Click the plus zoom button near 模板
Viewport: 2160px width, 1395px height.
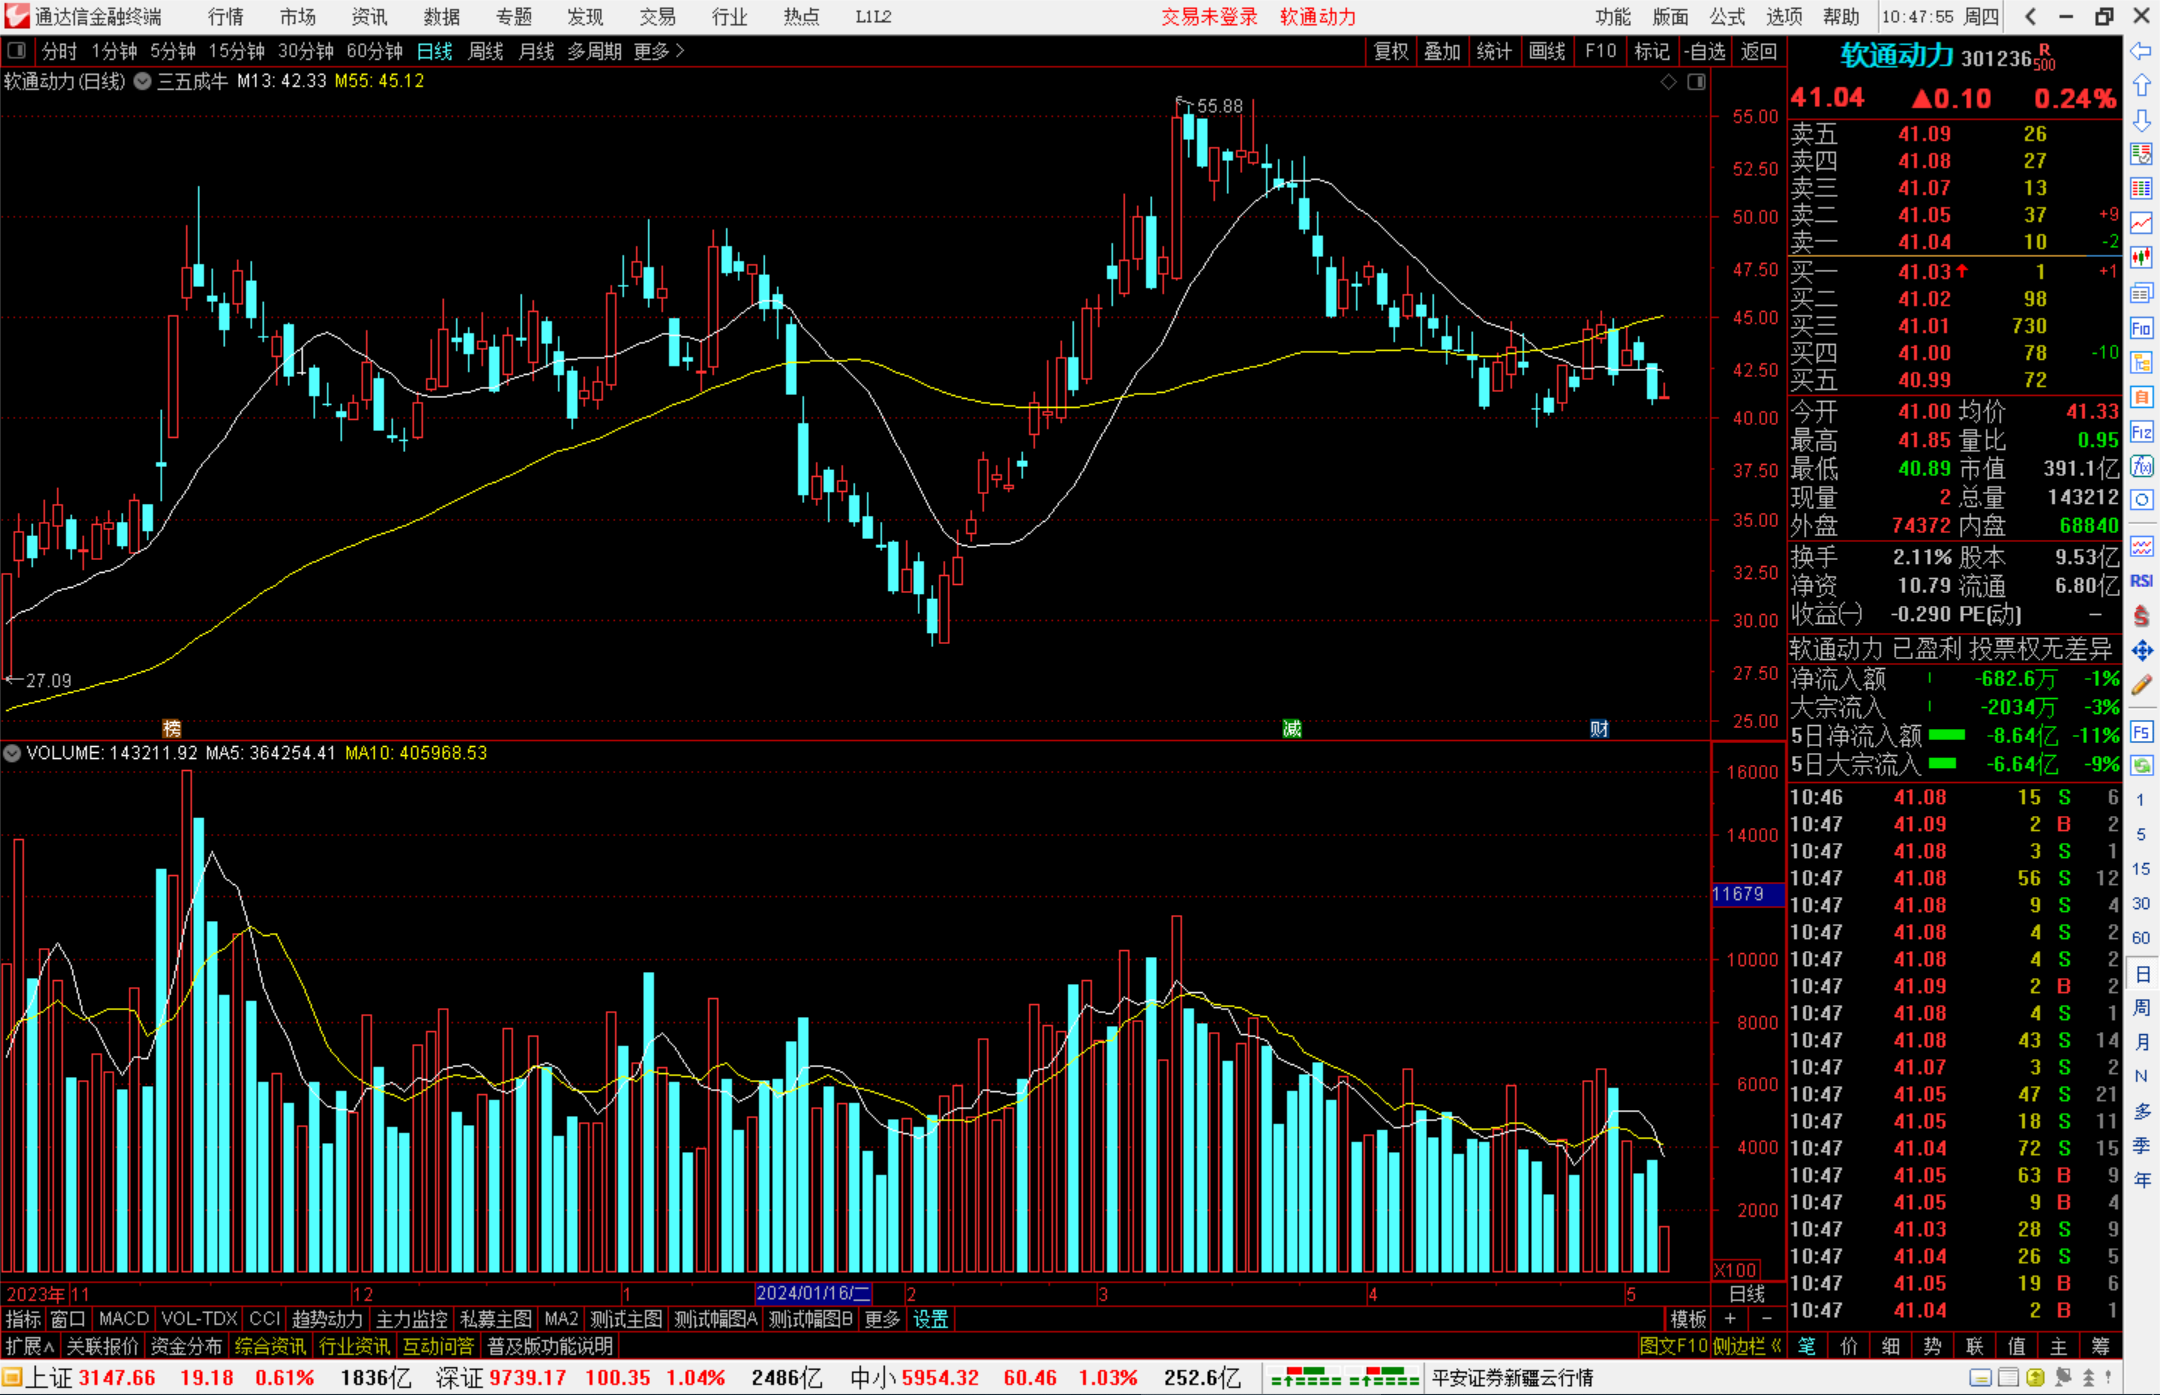1731,1319
